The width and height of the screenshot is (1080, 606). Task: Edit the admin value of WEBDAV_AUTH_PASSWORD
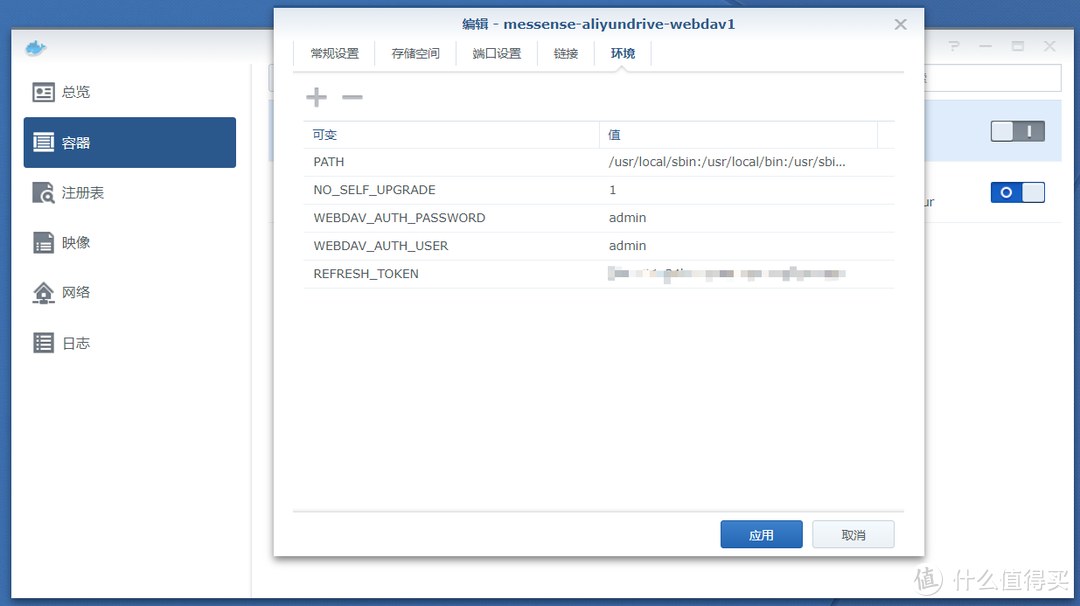click(x=627, y=218)
